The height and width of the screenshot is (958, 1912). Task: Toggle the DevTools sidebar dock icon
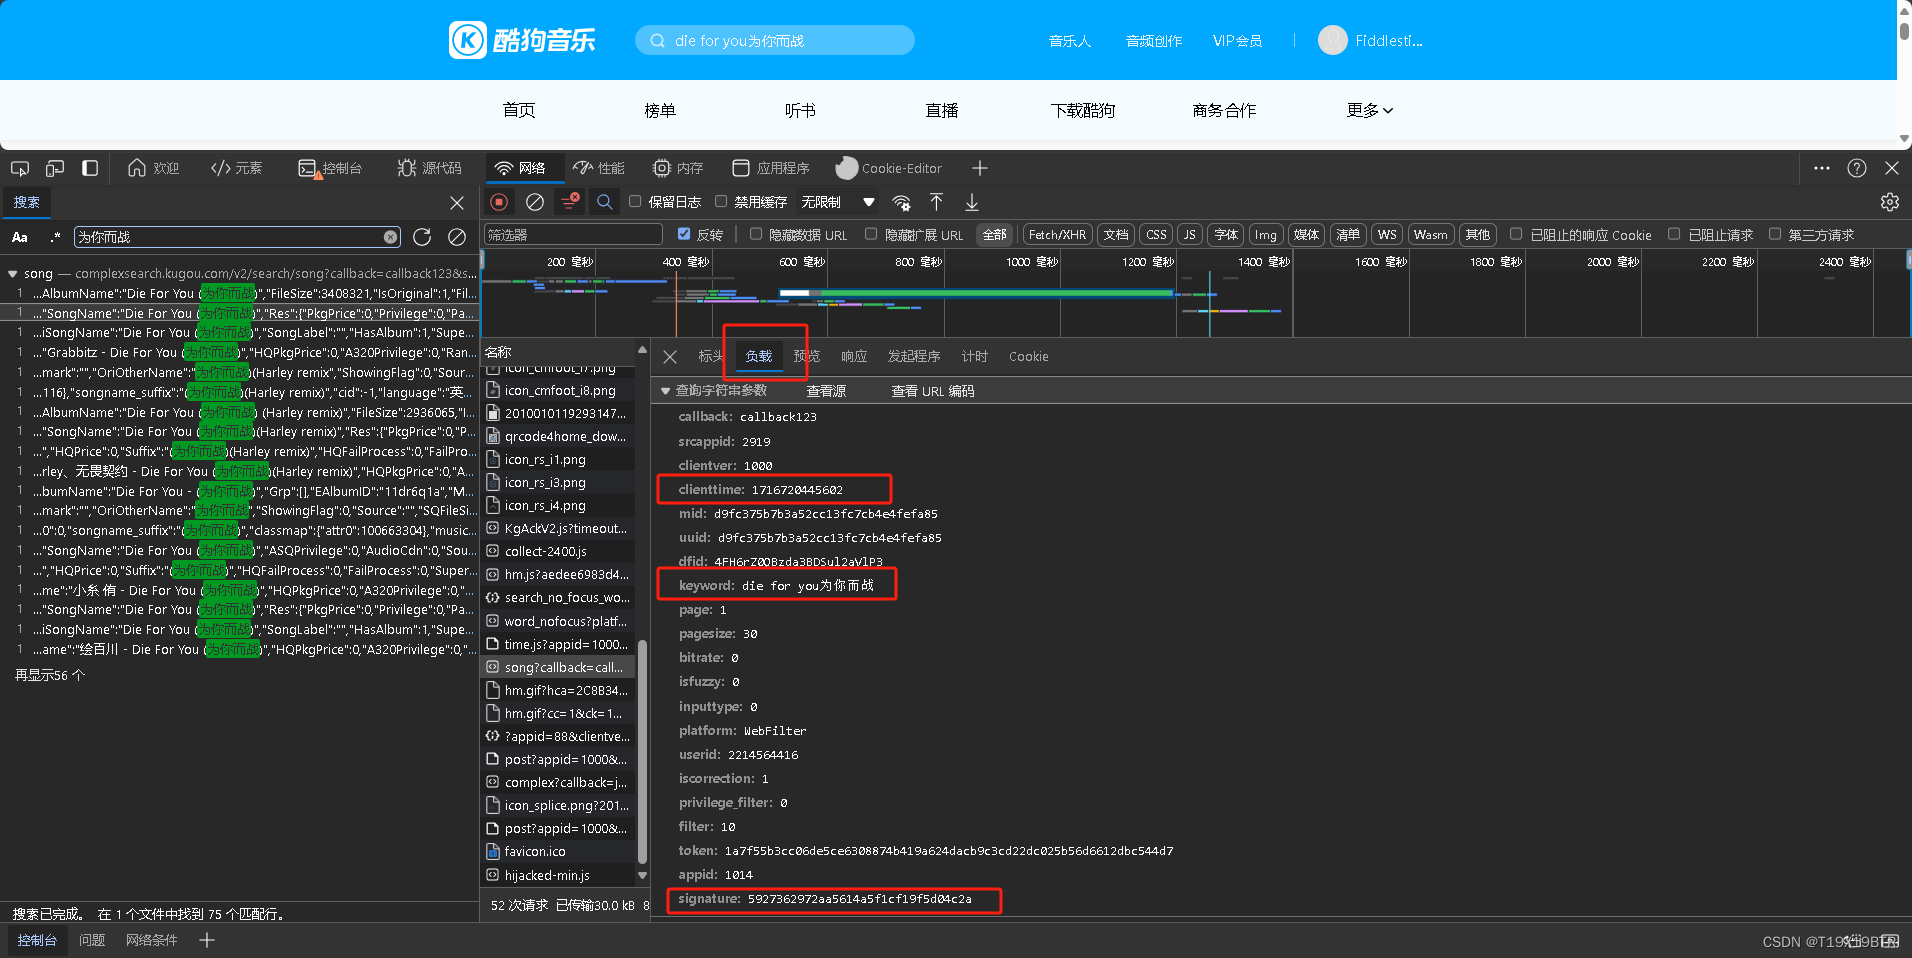[x=90, y=168]
